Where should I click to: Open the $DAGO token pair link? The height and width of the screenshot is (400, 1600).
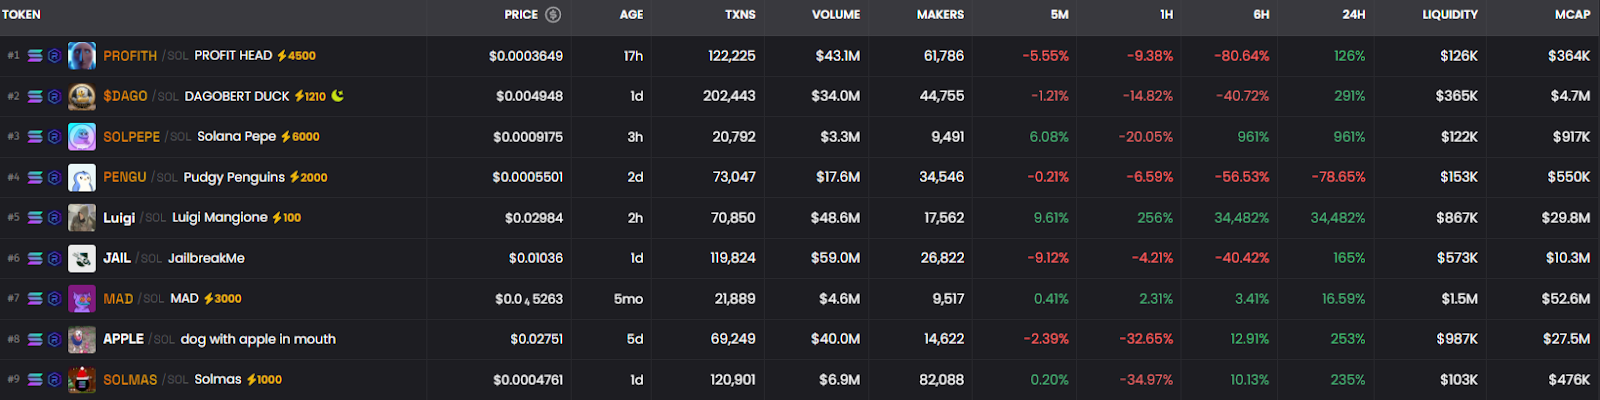coord(125,97)
